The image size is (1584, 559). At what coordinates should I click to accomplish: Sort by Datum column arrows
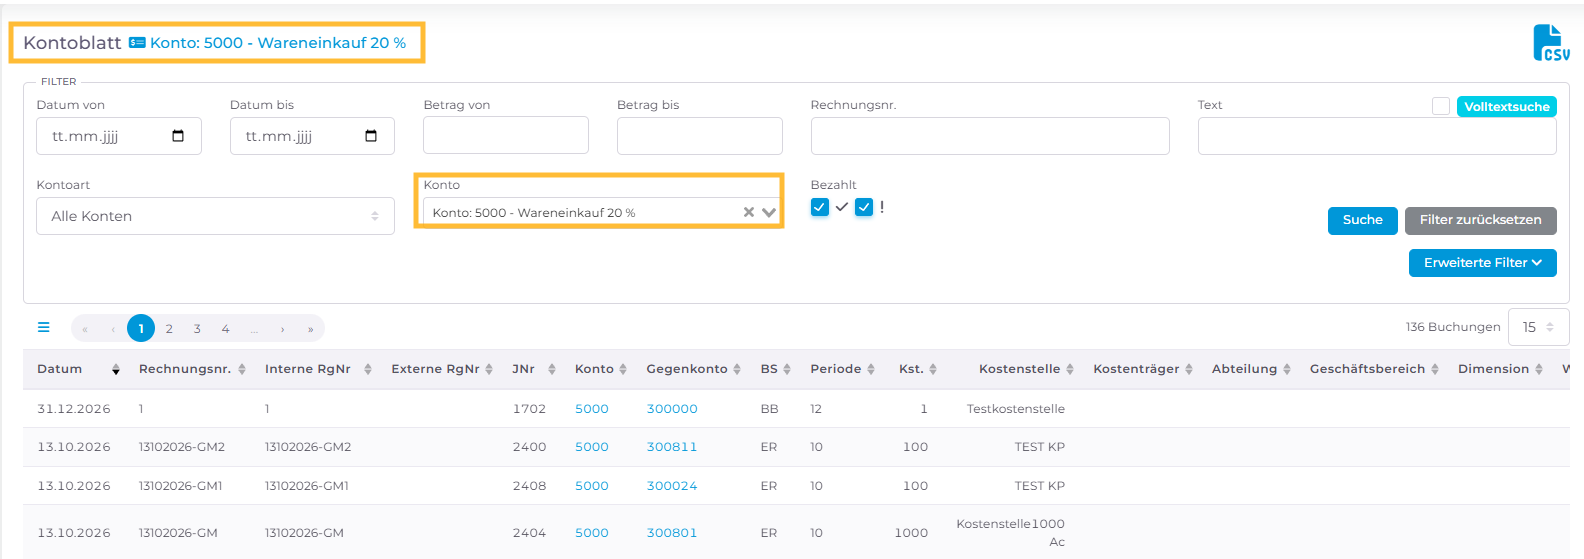116,369
